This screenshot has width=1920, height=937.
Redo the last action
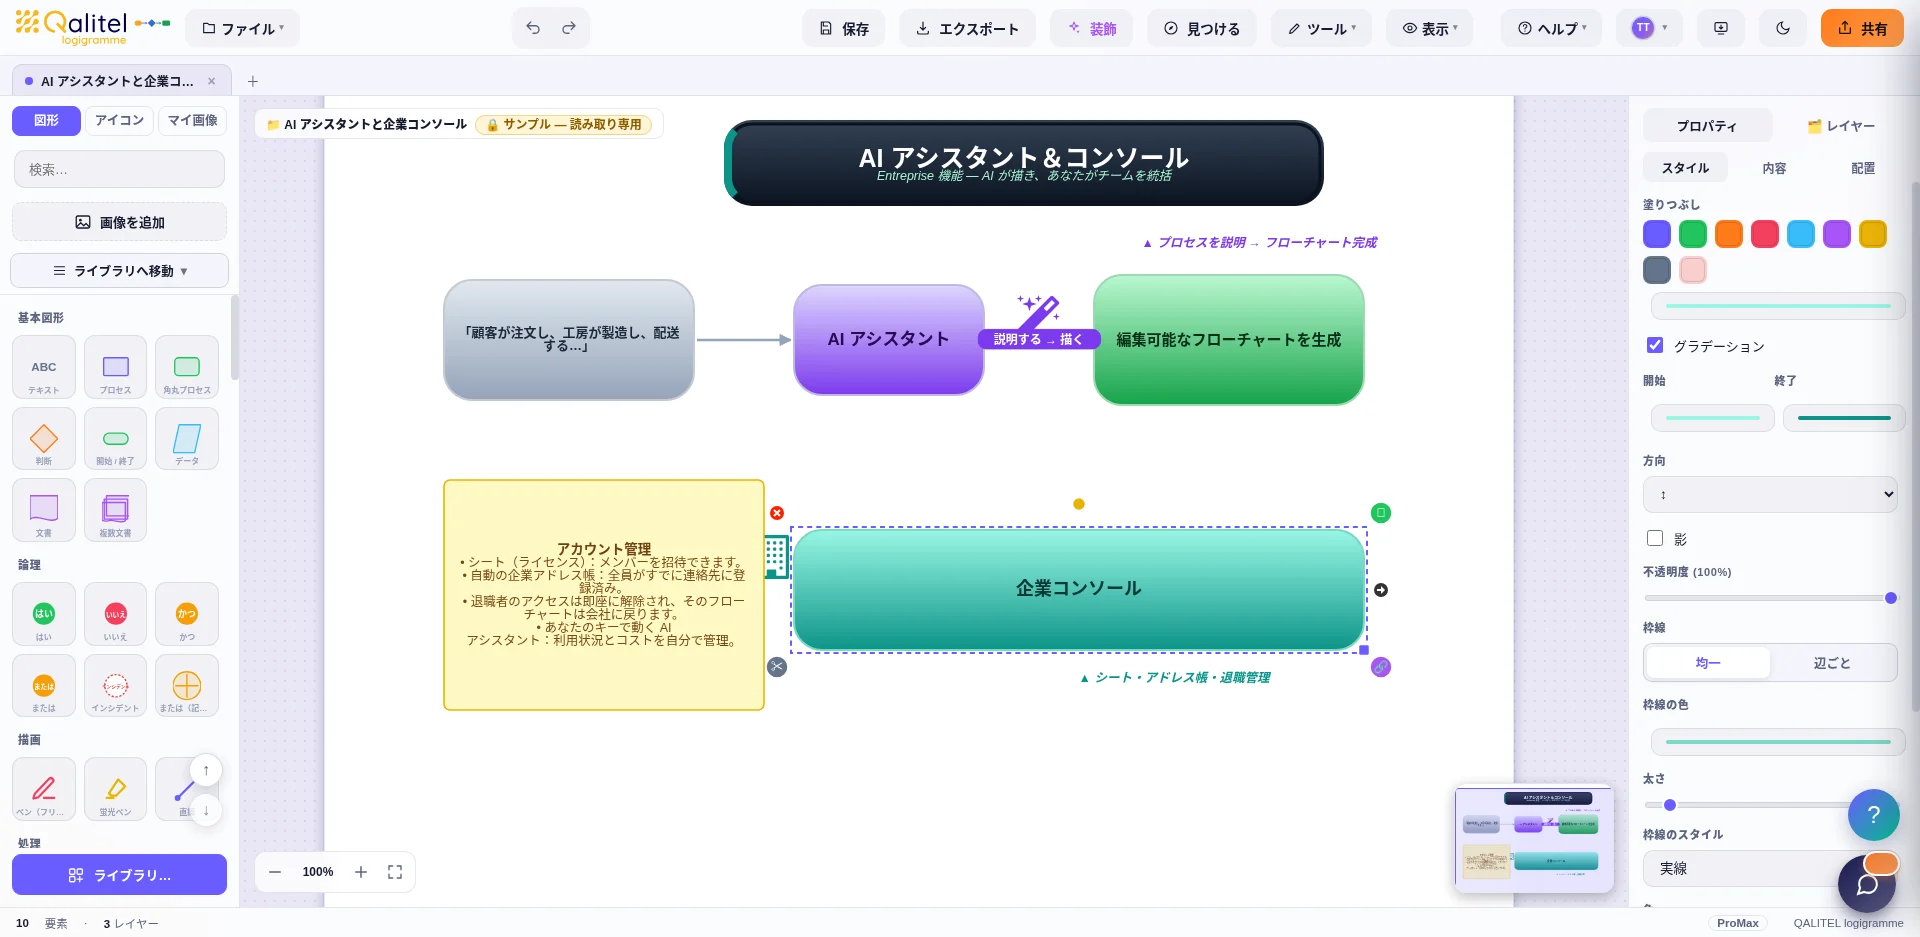pos(569,28)
